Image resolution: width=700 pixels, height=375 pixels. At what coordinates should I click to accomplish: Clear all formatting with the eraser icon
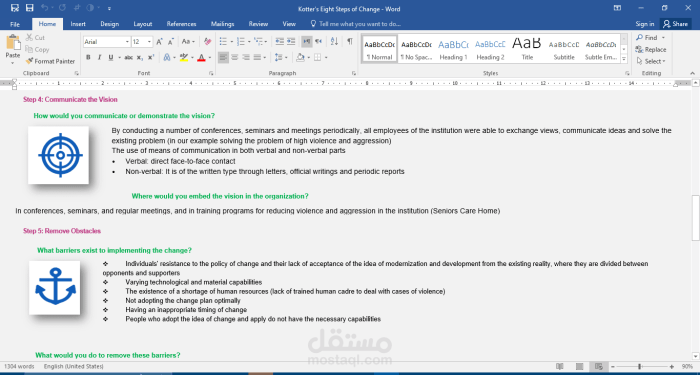(x=207, y=42)
